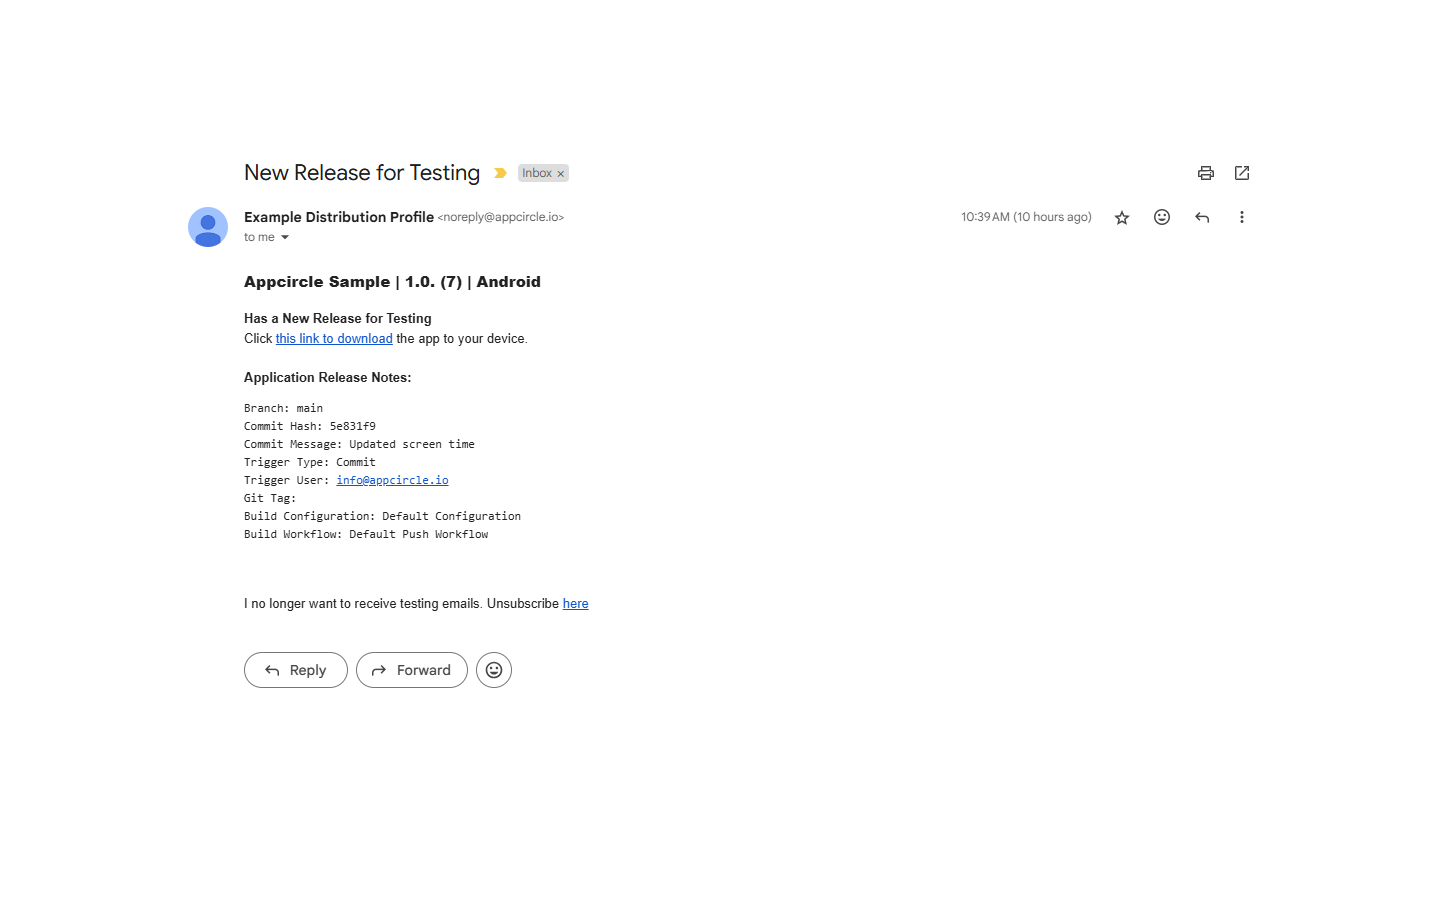Image resolution: width=1440 pixels, height=900 pixels.
Task: Click the info@appcircle.io email link
Action: [392, 480]
